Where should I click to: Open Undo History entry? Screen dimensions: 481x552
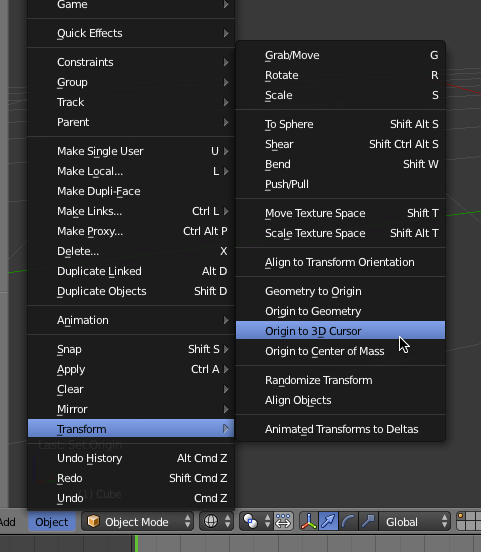tap(131, 458)
